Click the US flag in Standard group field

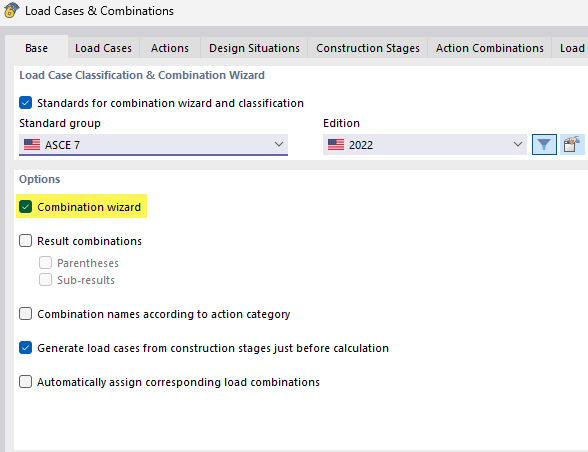tap(32, 145)
